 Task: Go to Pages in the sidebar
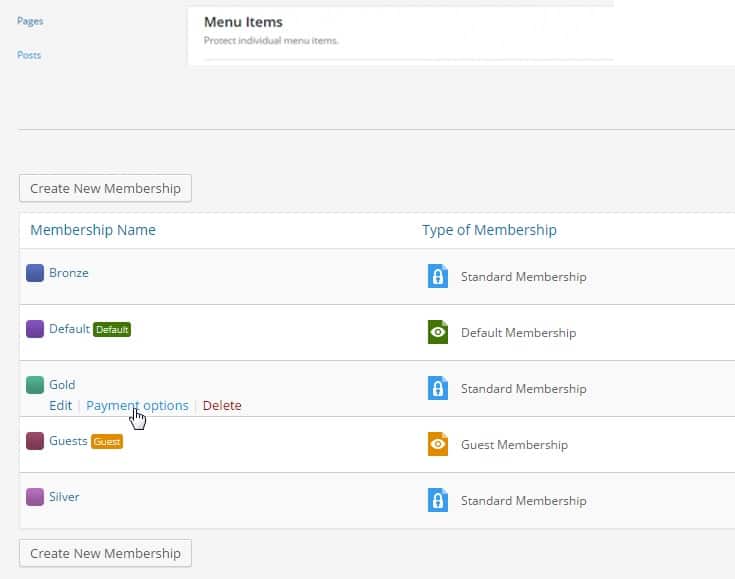click(30, 21)
